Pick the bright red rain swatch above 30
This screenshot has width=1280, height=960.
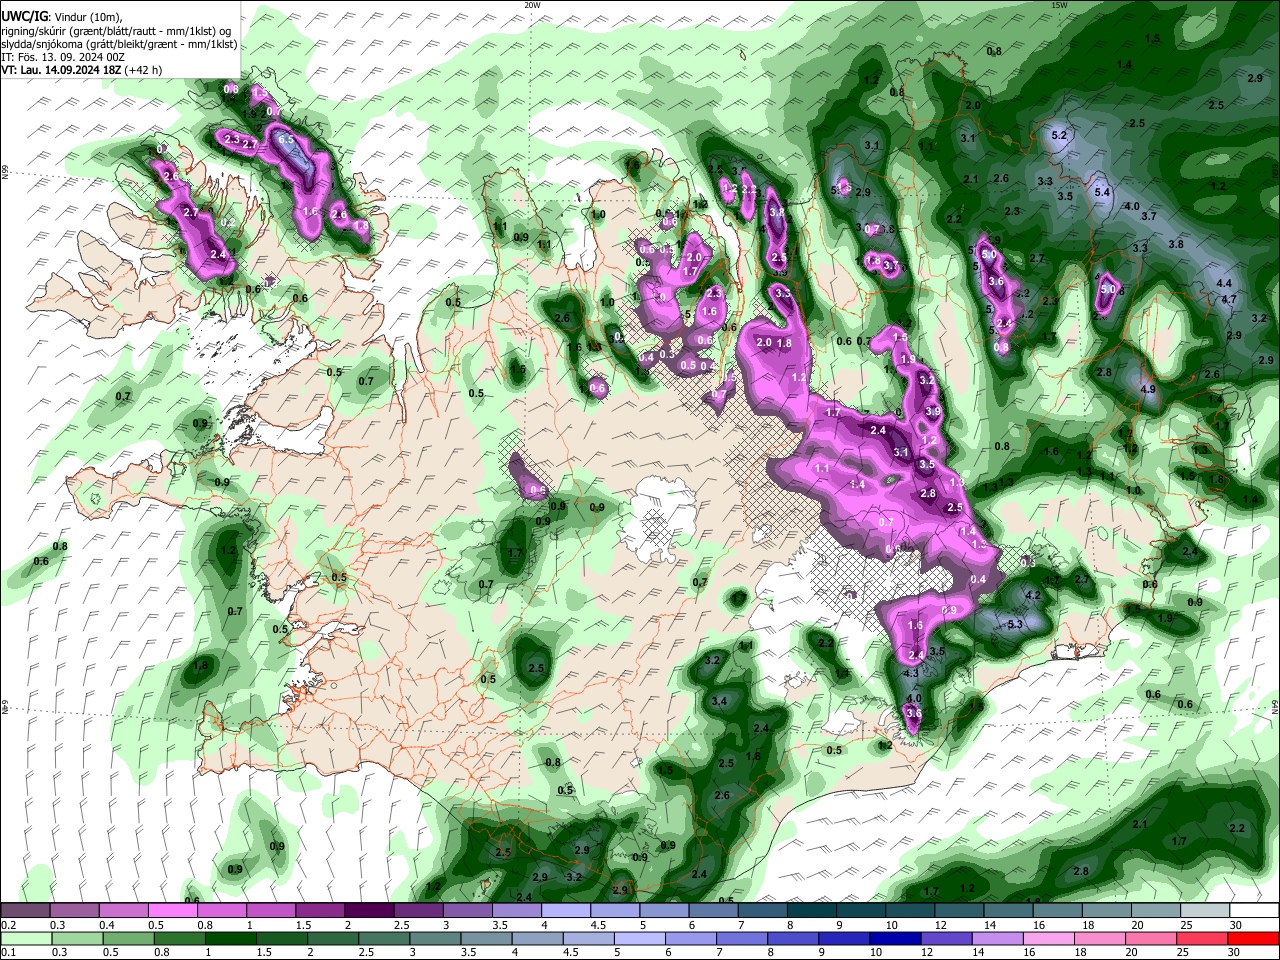pos(1255,938)
